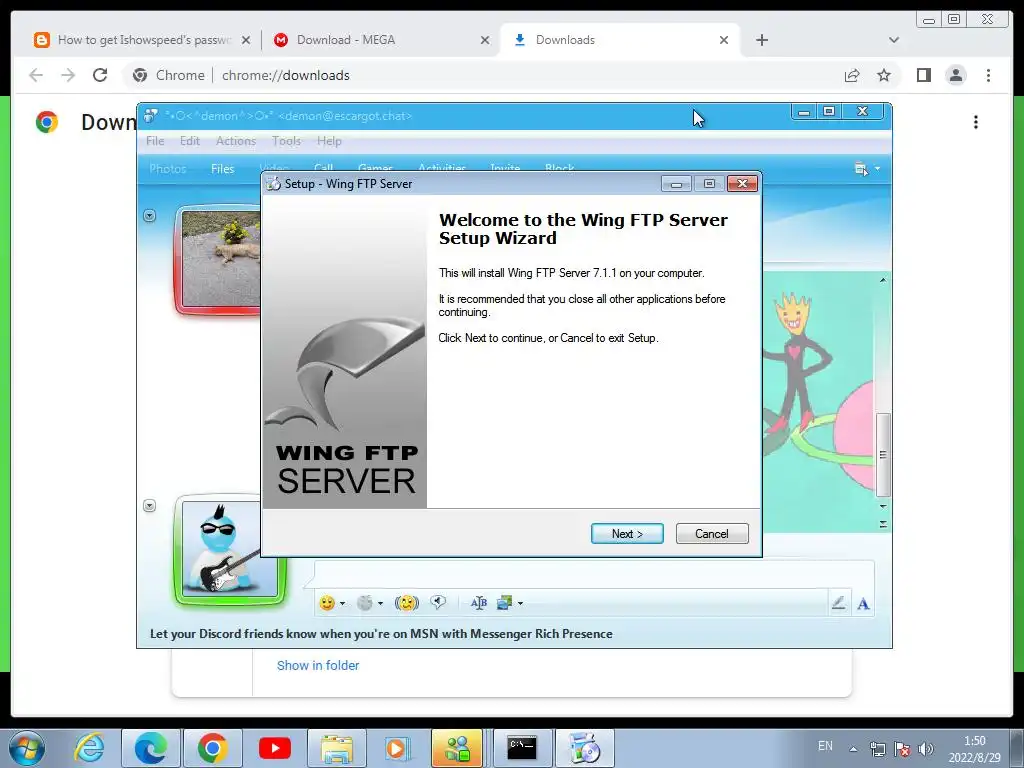The width and height of the screenshot is (1024, 768).
Task: Insert an emoticon with the smiley icon
Action: [x=327, y=603]
